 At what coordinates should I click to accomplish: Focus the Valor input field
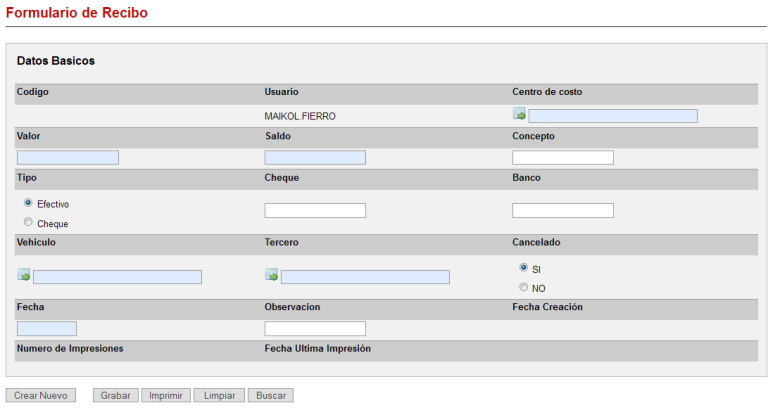point(68,158)
